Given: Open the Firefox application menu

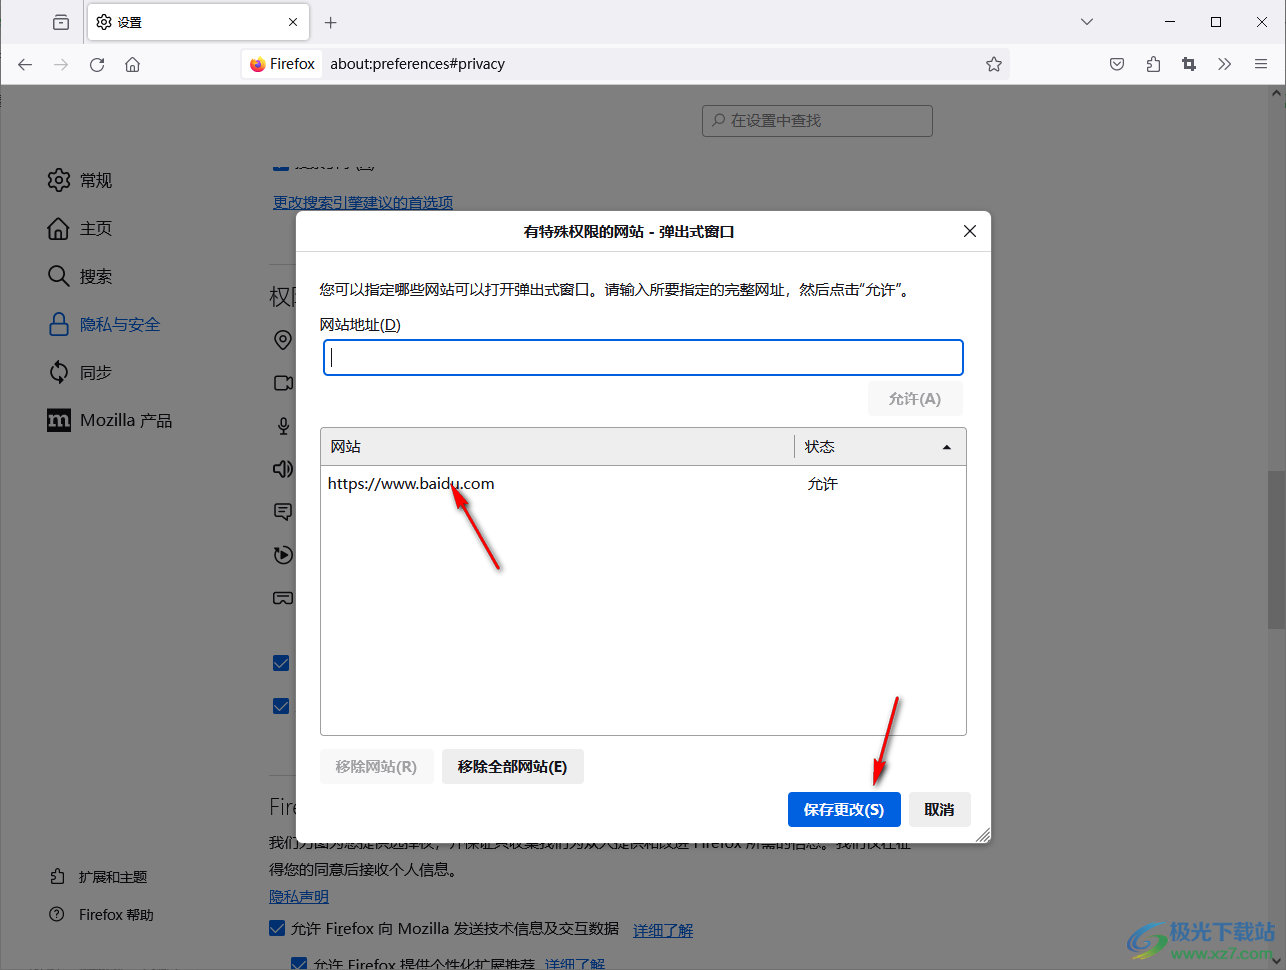Looking at the screenshot, I should click(1261, 64).
